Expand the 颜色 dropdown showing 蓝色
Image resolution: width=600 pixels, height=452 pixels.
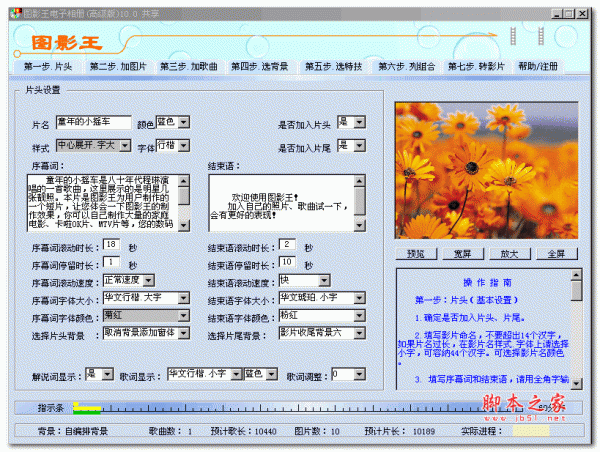point(184,122)
